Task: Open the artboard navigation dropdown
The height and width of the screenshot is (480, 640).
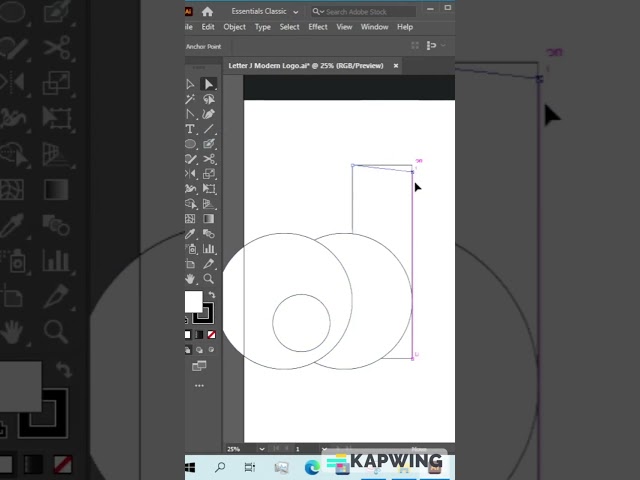Action: pyautogui.click(x=324, y=449)
